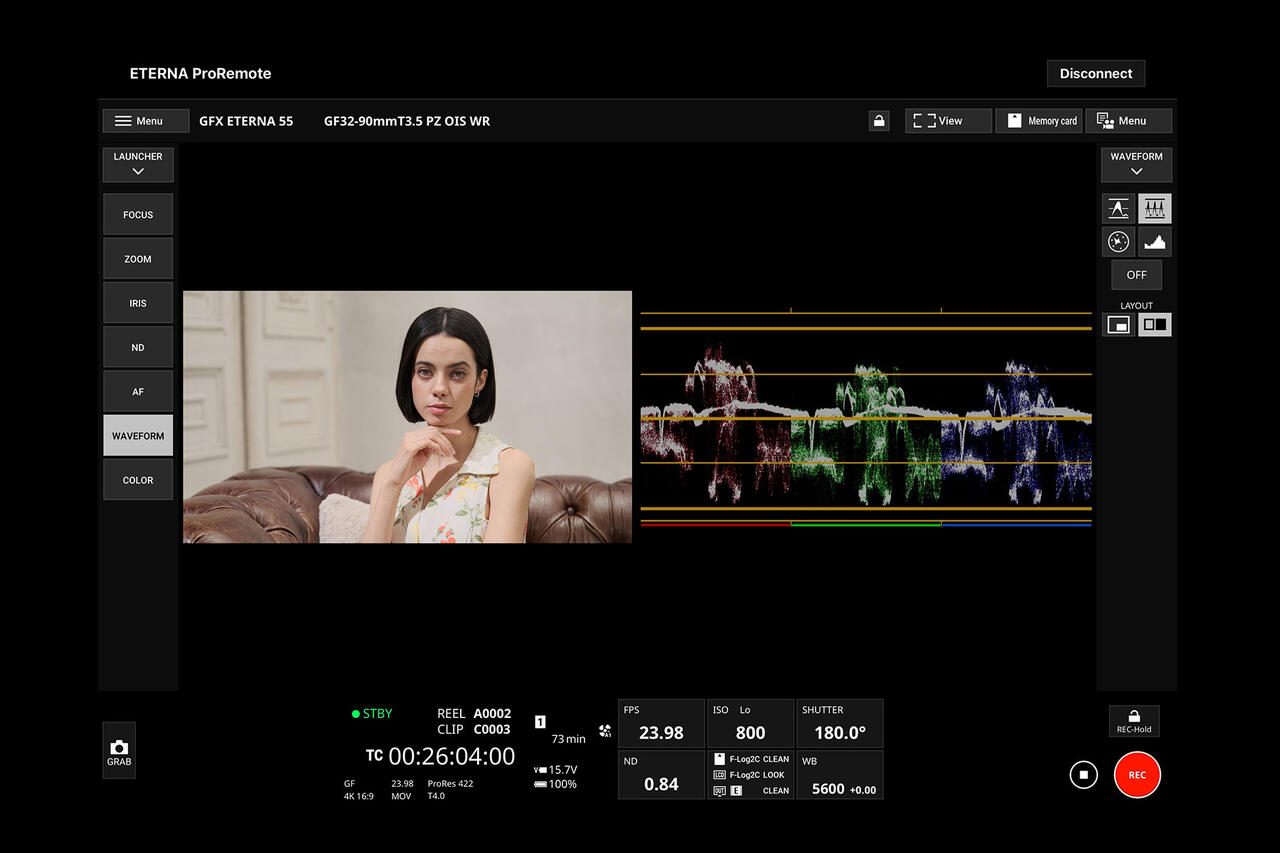Screen dimensions: 1280x853
Task: Open the right-side Menu button
Action: point(1129,121)
